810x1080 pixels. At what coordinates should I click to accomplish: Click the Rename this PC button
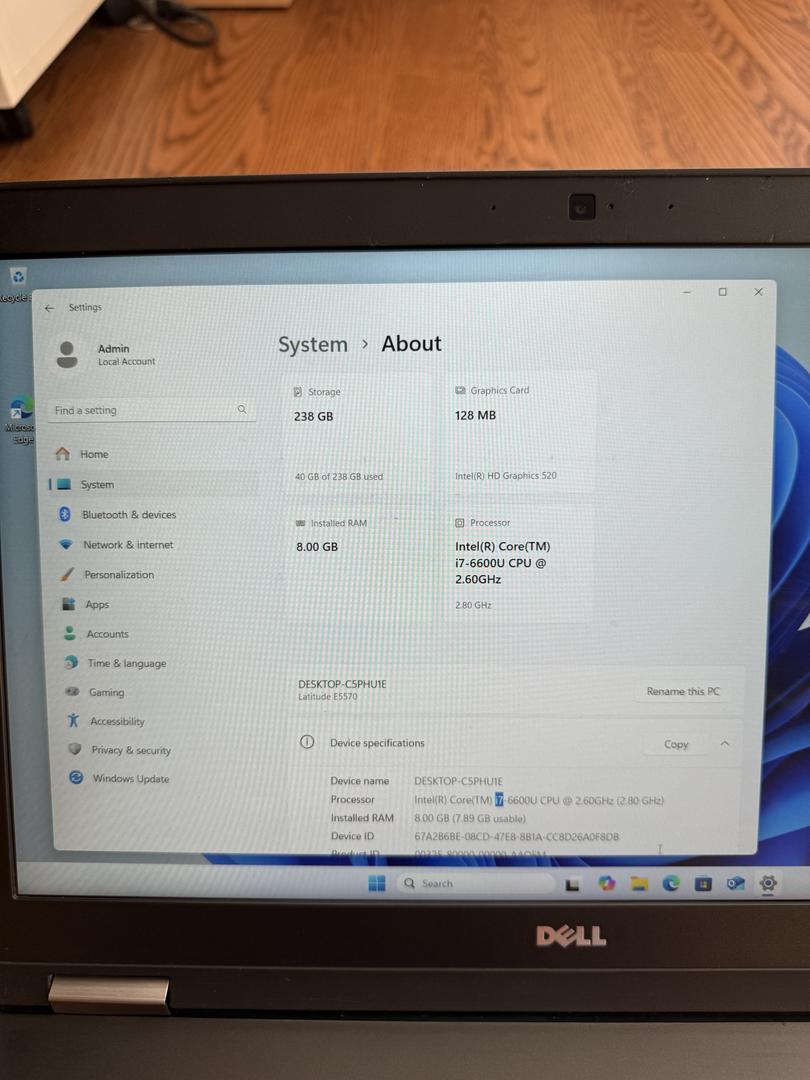[x=683, y=691]
